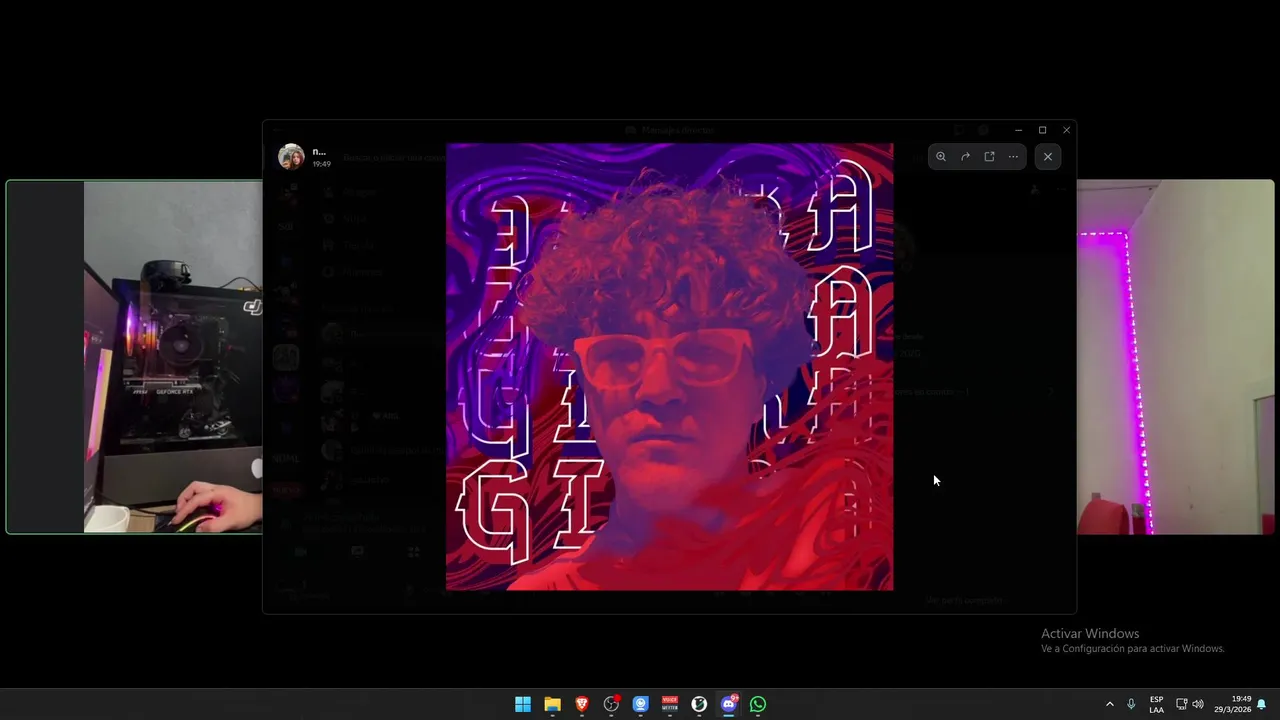This screenshot has height=720, width=1280.
Task: Show hidden system tray icons
Action: pyautogui.click(x=1109, y=704)
